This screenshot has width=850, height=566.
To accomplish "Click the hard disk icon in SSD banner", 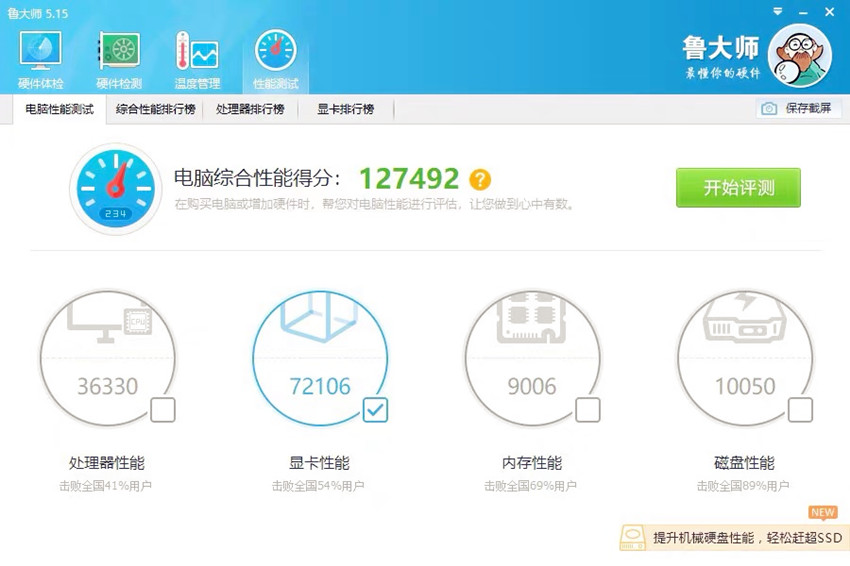I will [x=632, y=537].
